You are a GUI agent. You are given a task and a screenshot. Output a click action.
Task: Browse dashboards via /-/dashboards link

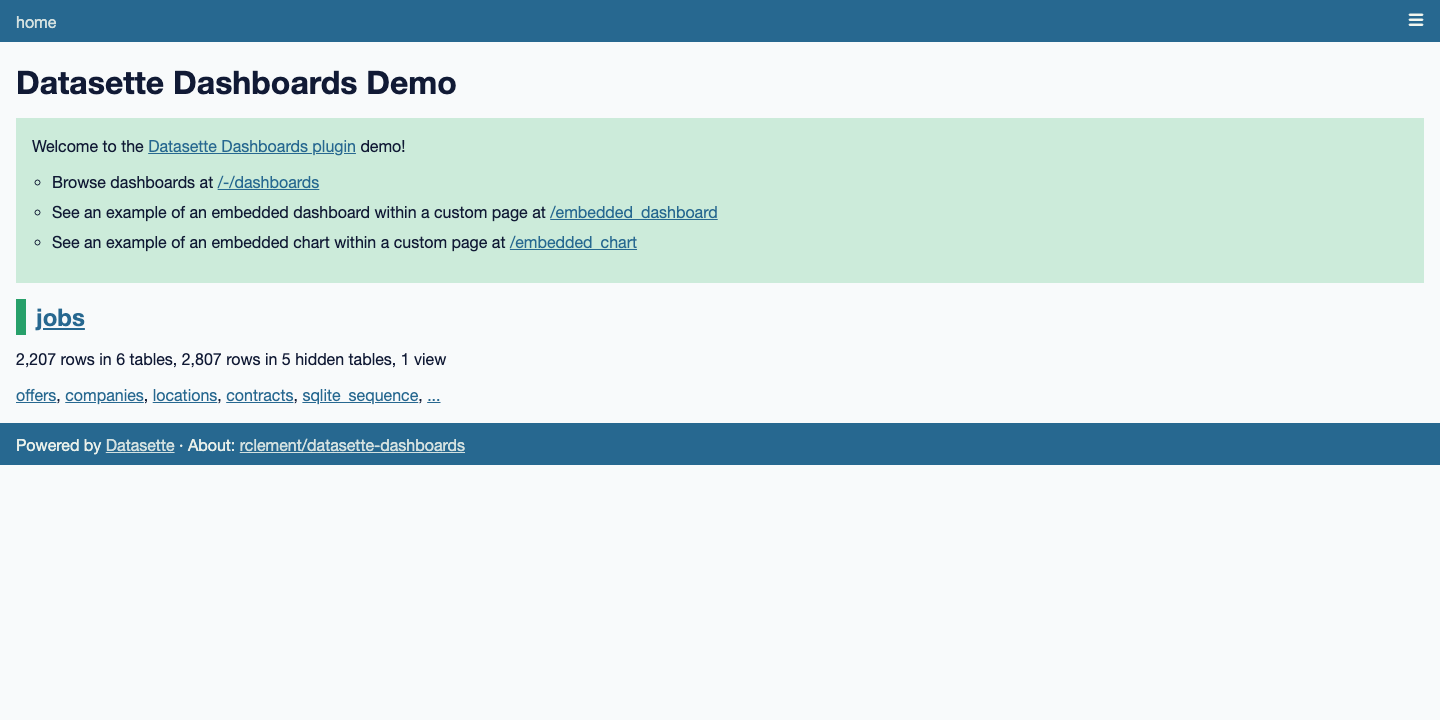coord(268,182)
